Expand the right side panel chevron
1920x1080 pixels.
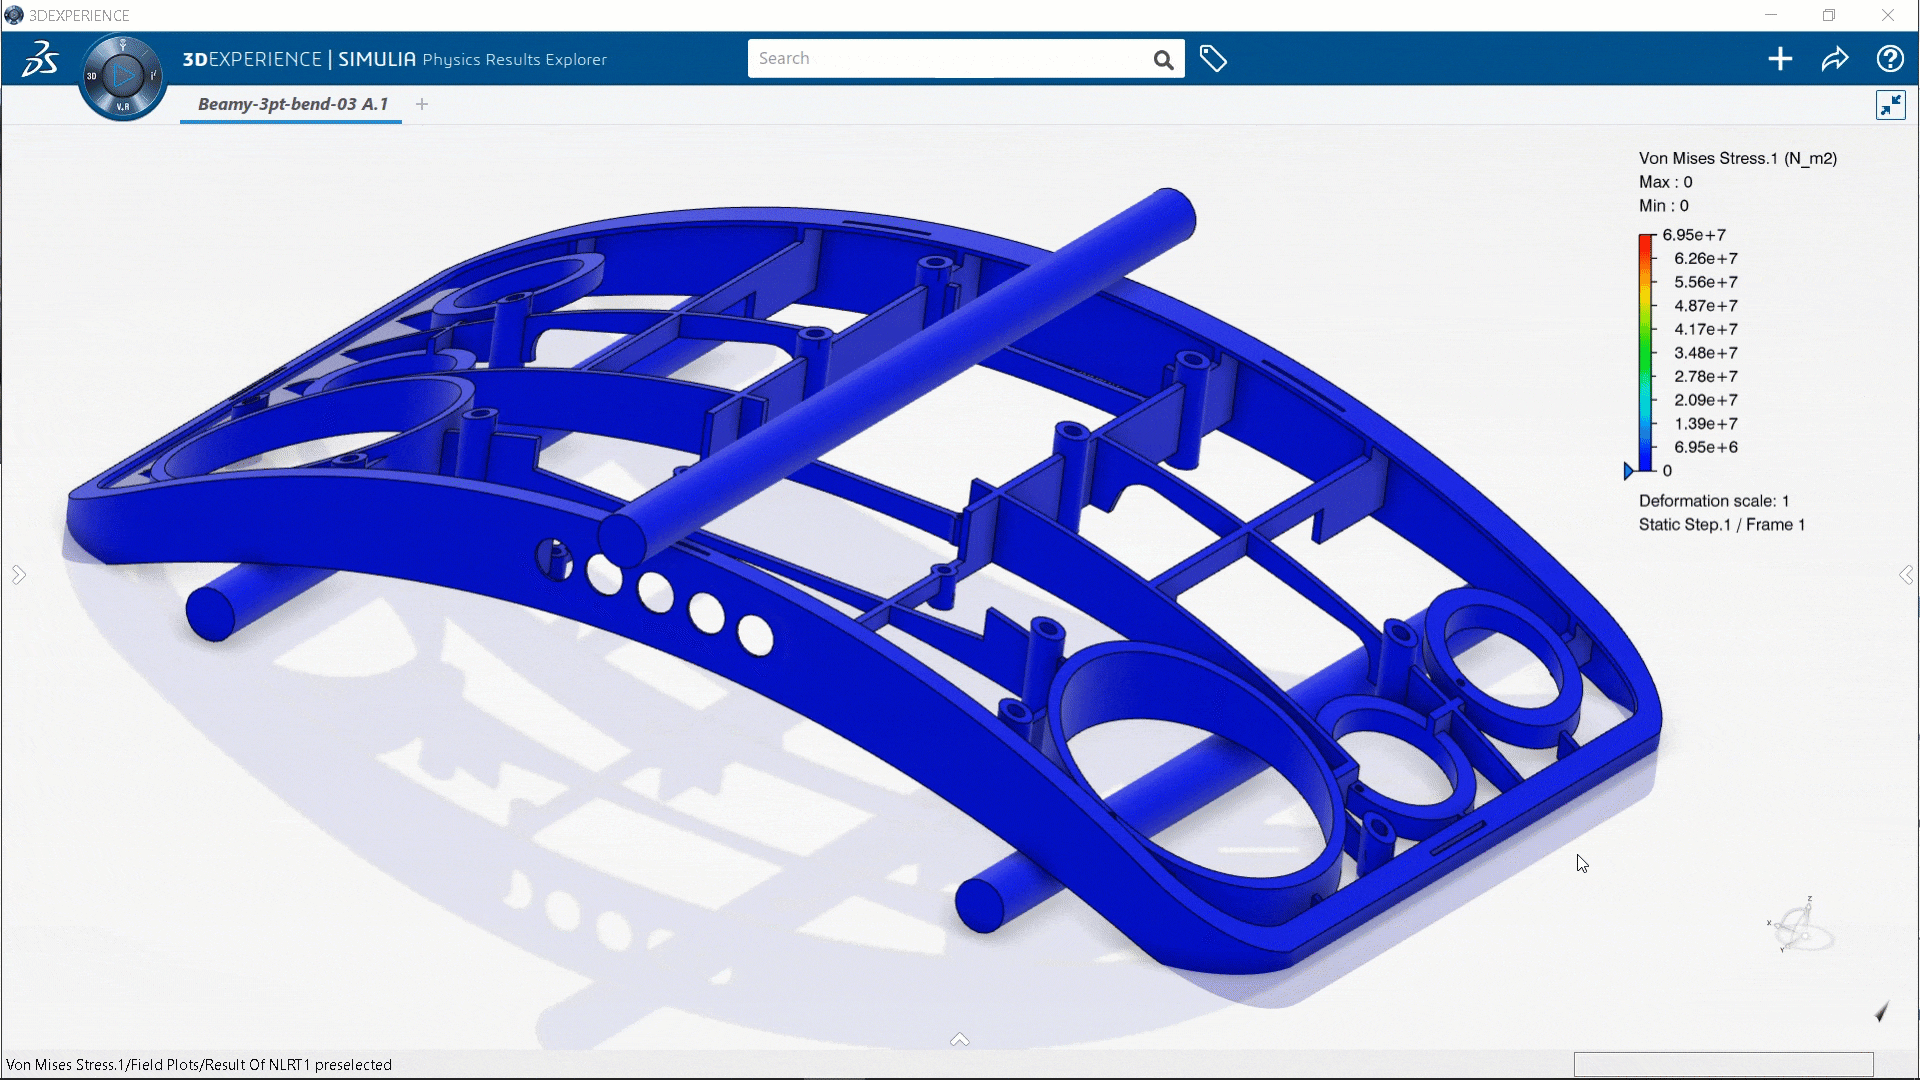tap(1906, 575)
